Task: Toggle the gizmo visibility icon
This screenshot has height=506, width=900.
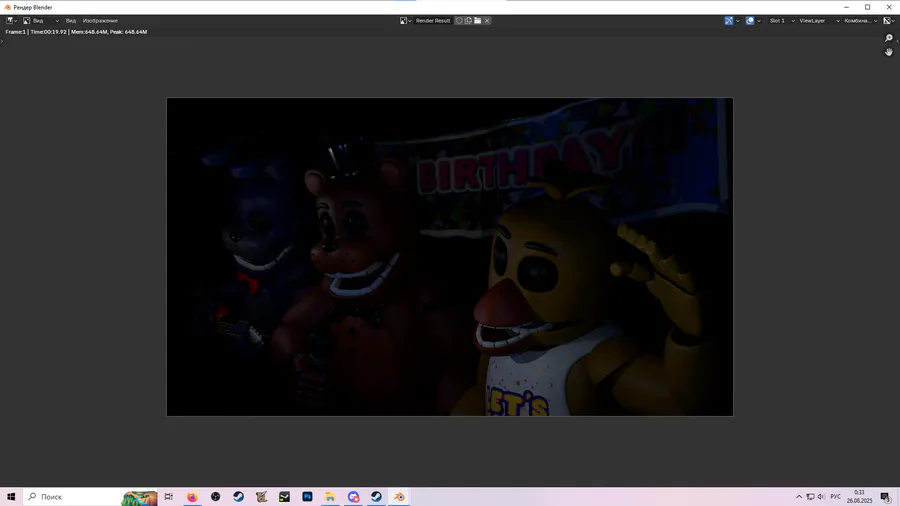Action: tap(729, 21)
